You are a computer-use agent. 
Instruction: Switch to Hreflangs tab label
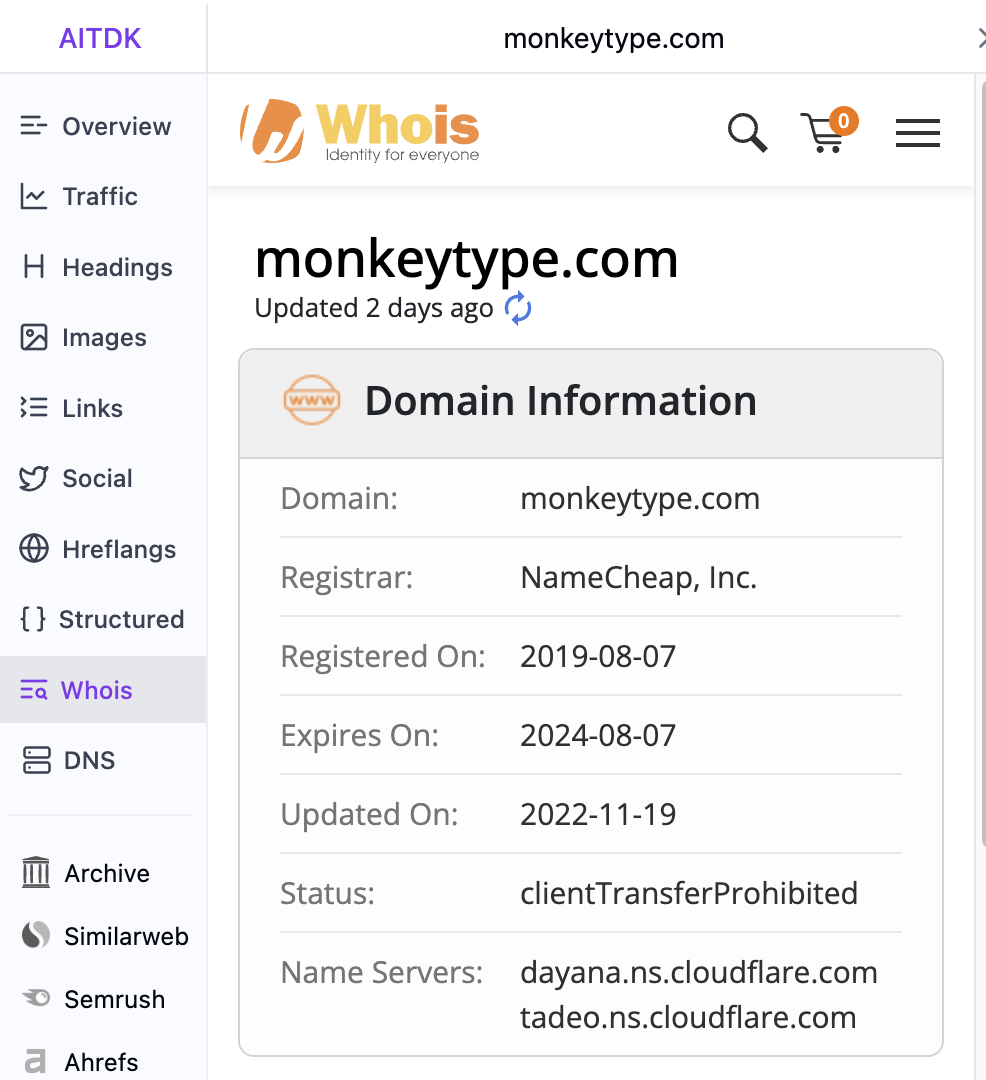coord(119,550)
